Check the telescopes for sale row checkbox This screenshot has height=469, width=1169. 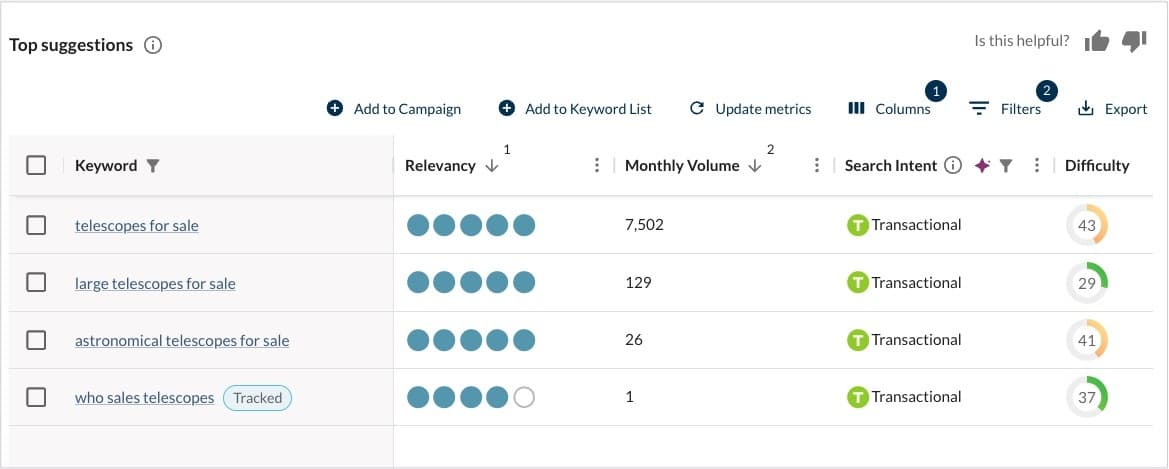(x=36, y=225)
